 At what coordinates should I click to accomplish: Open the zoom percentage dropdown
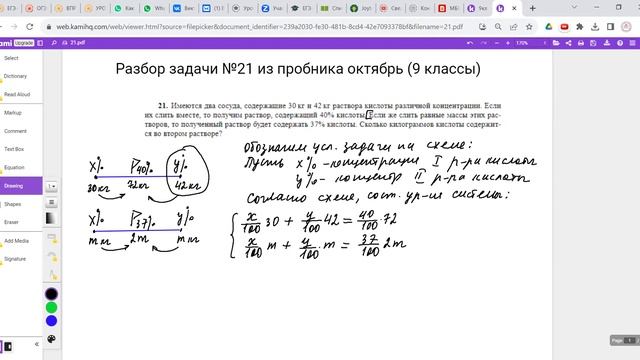click(x=522, y=43)
